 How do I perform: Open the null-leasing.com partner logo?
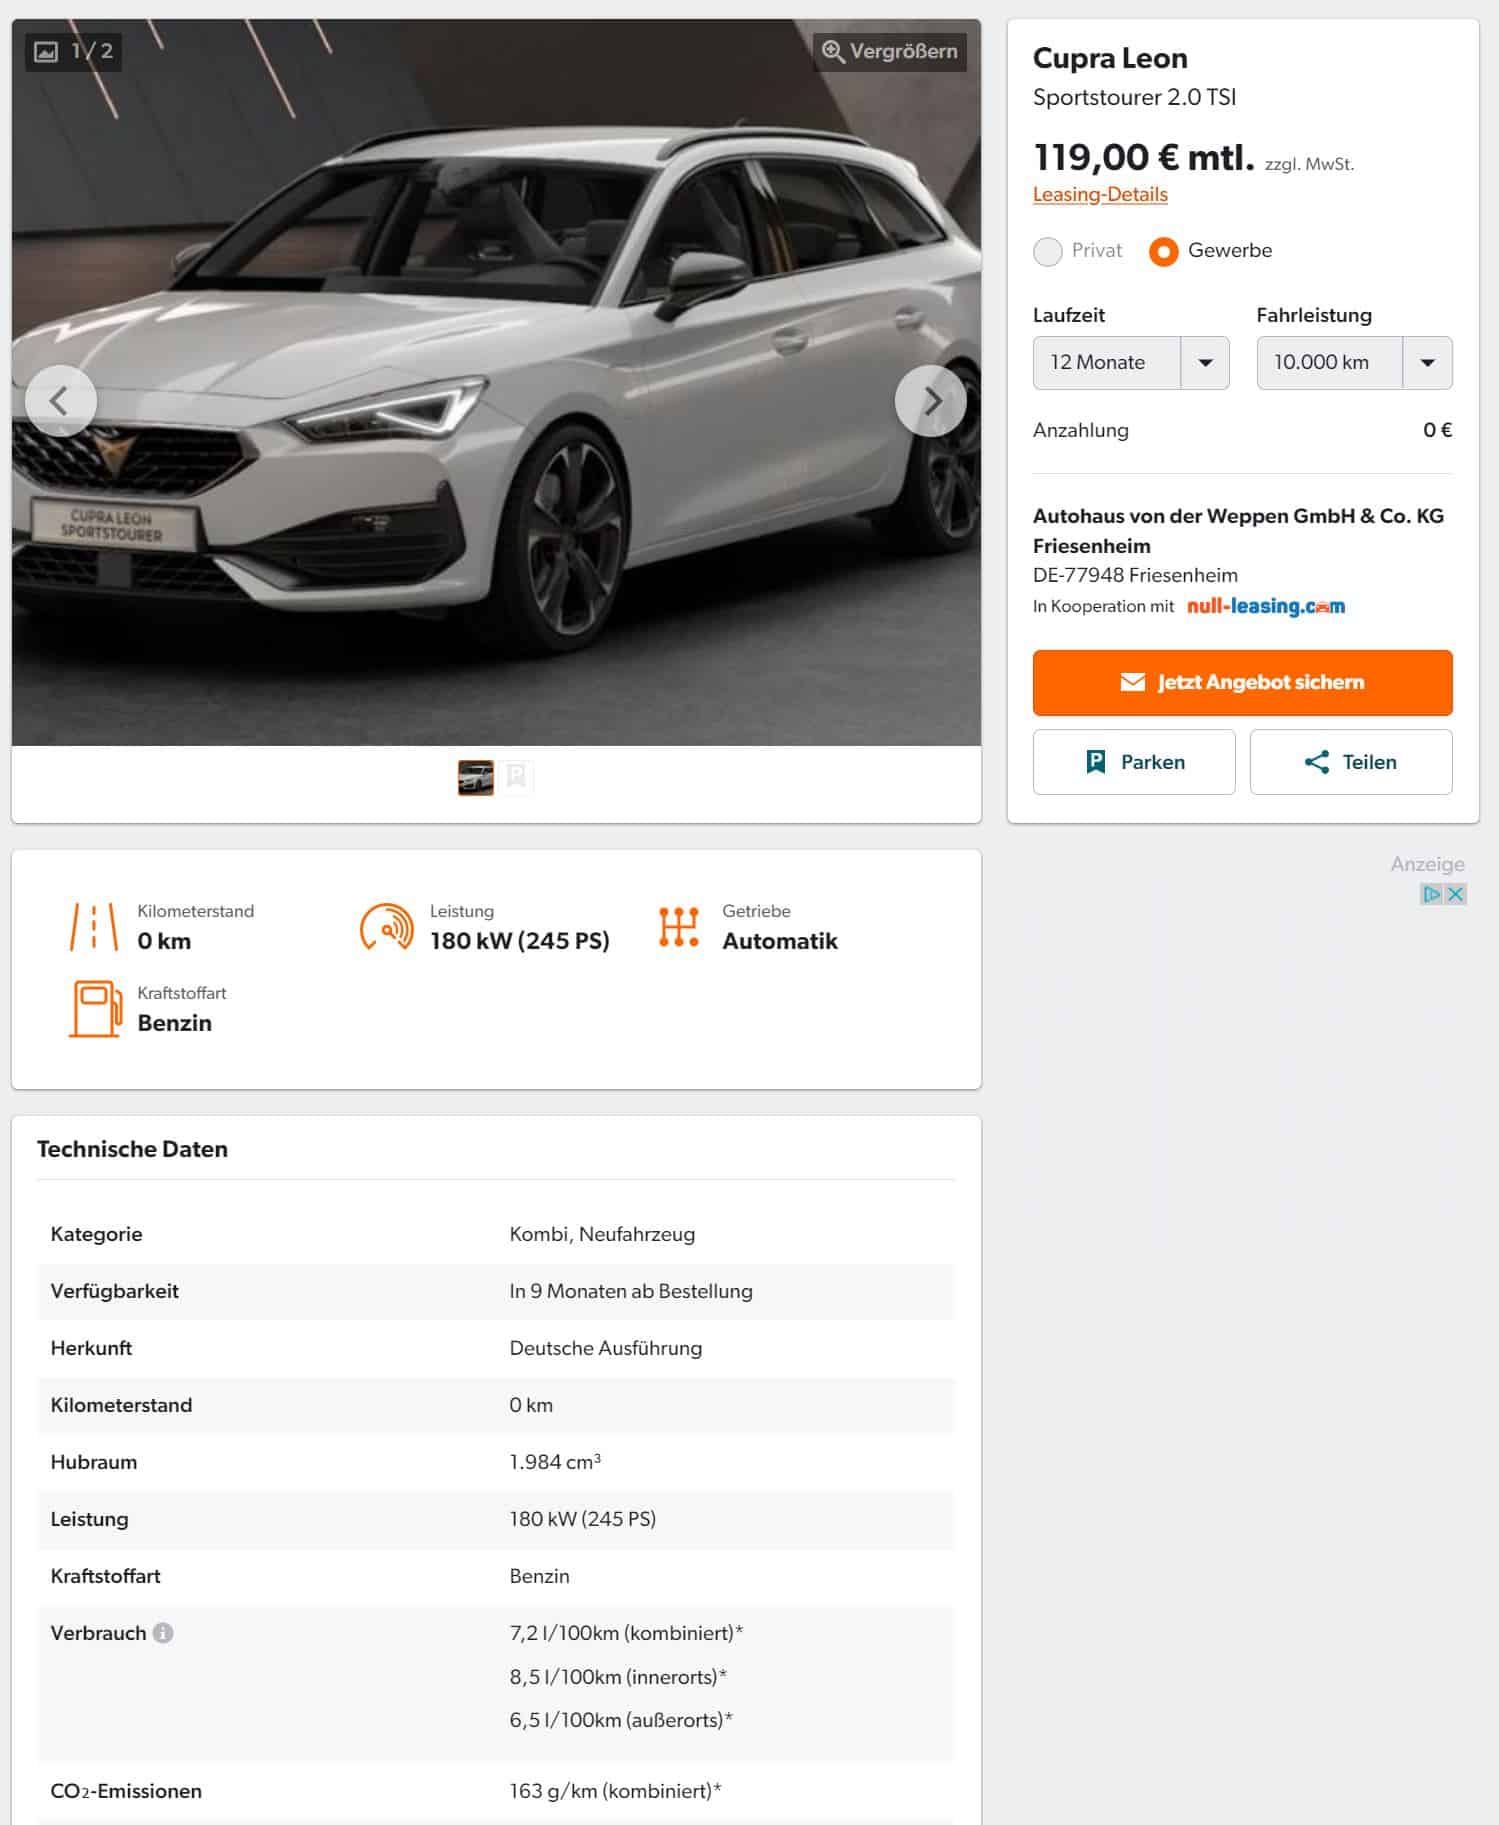pyautogui.click(x=1266, y=606)
